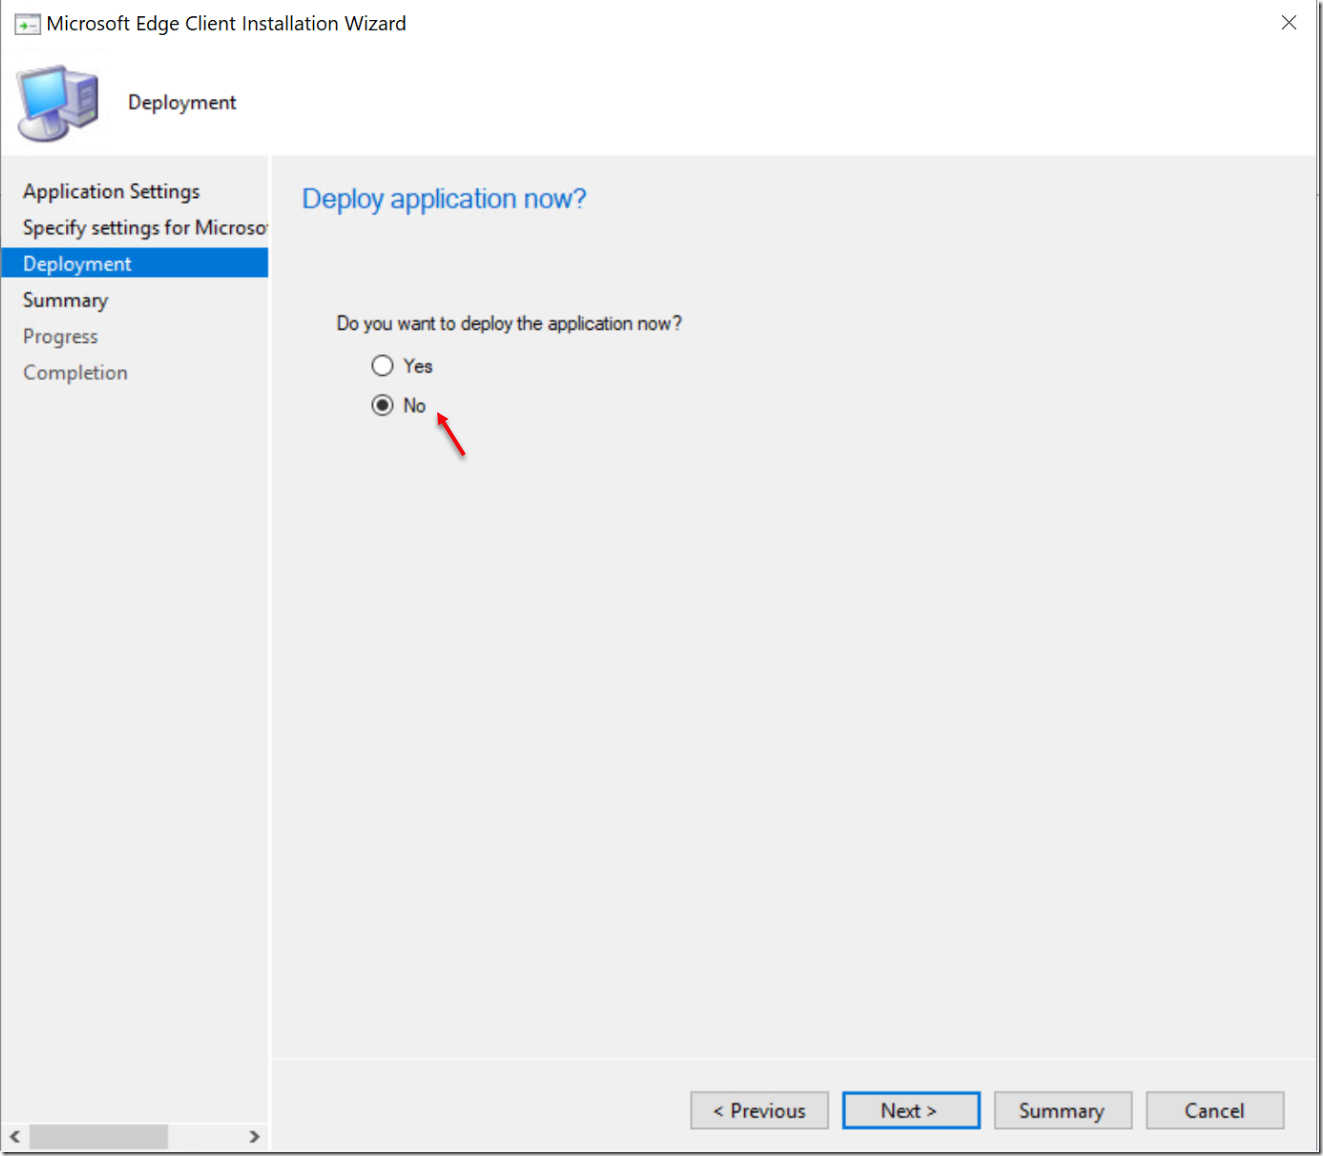Click the Next button

coord(910,1110)
